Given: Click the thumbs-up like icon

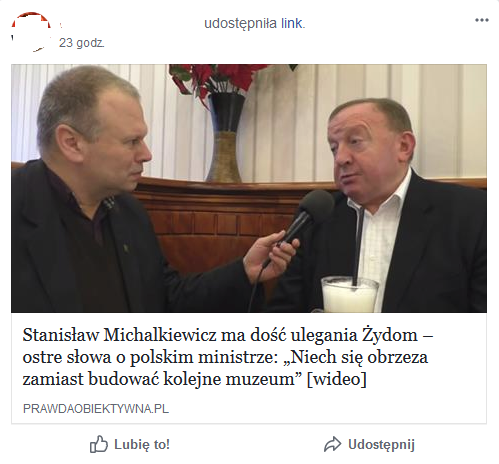Looking at the screenshot, I should coord(99,444).
